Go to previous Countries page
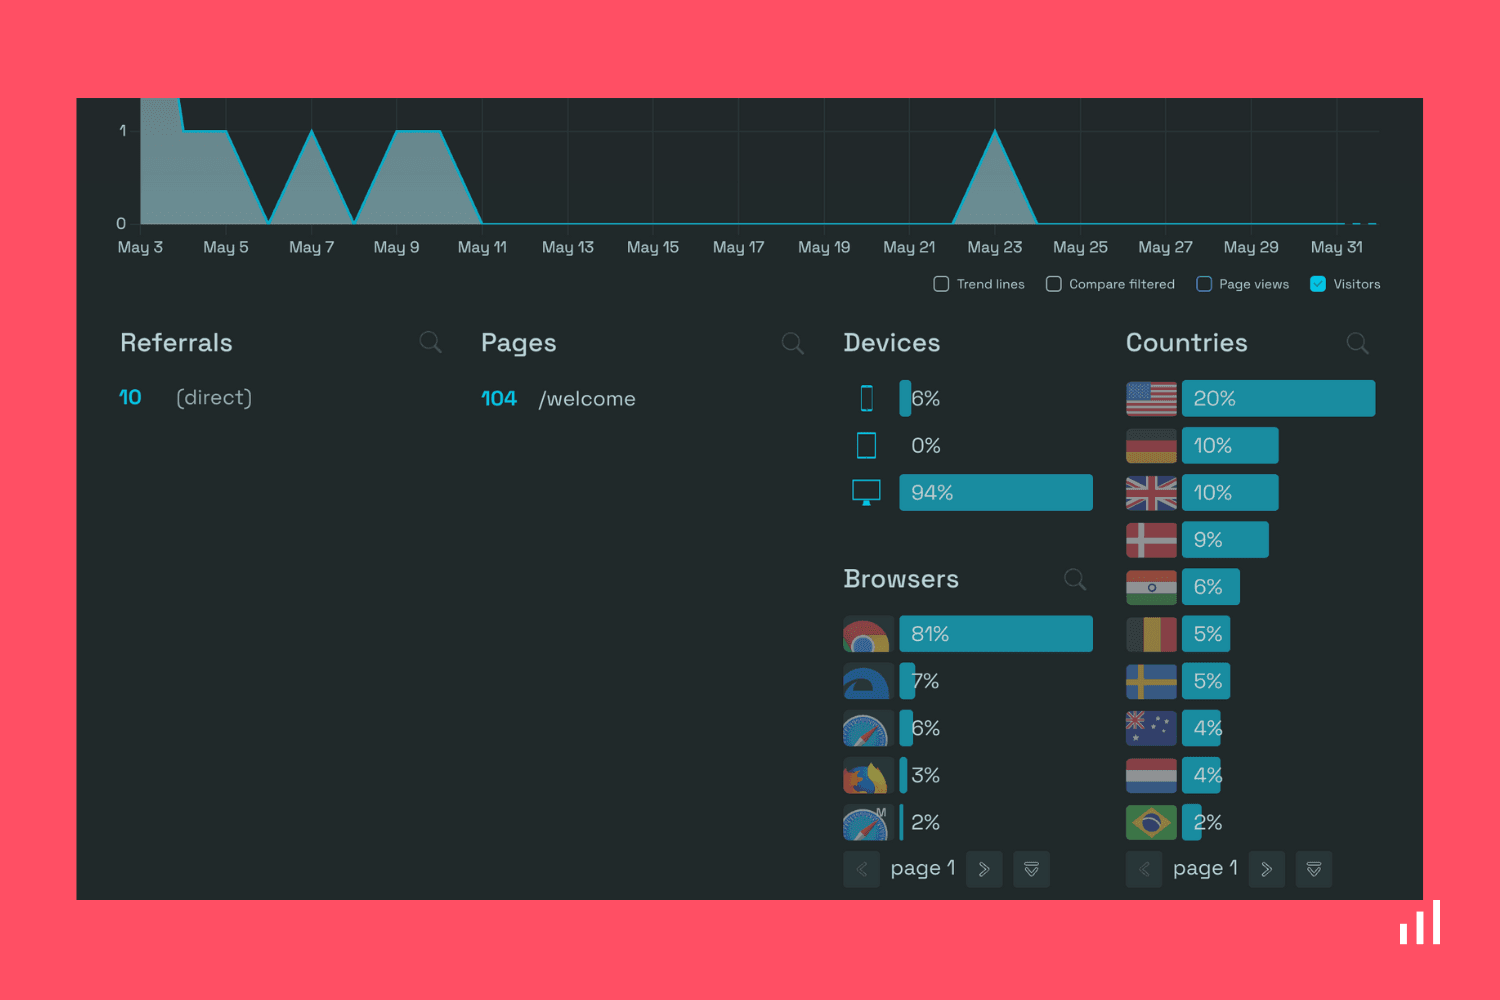The image size is (1500, 1000). [1144, 869]
